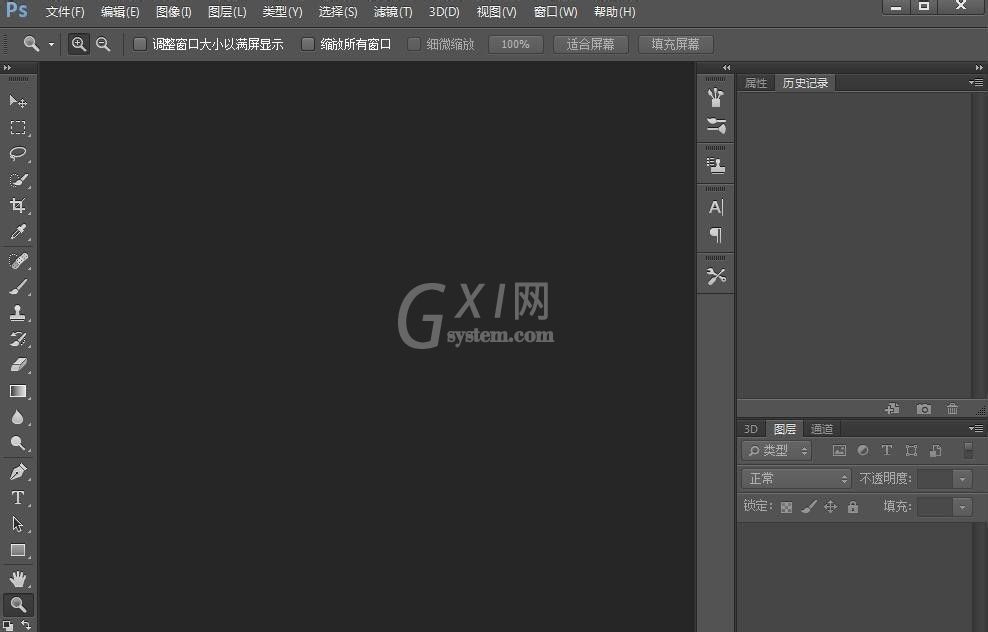Select the Spot Healing Brush tool
This screenshot has width=988, height=632.
18,260
